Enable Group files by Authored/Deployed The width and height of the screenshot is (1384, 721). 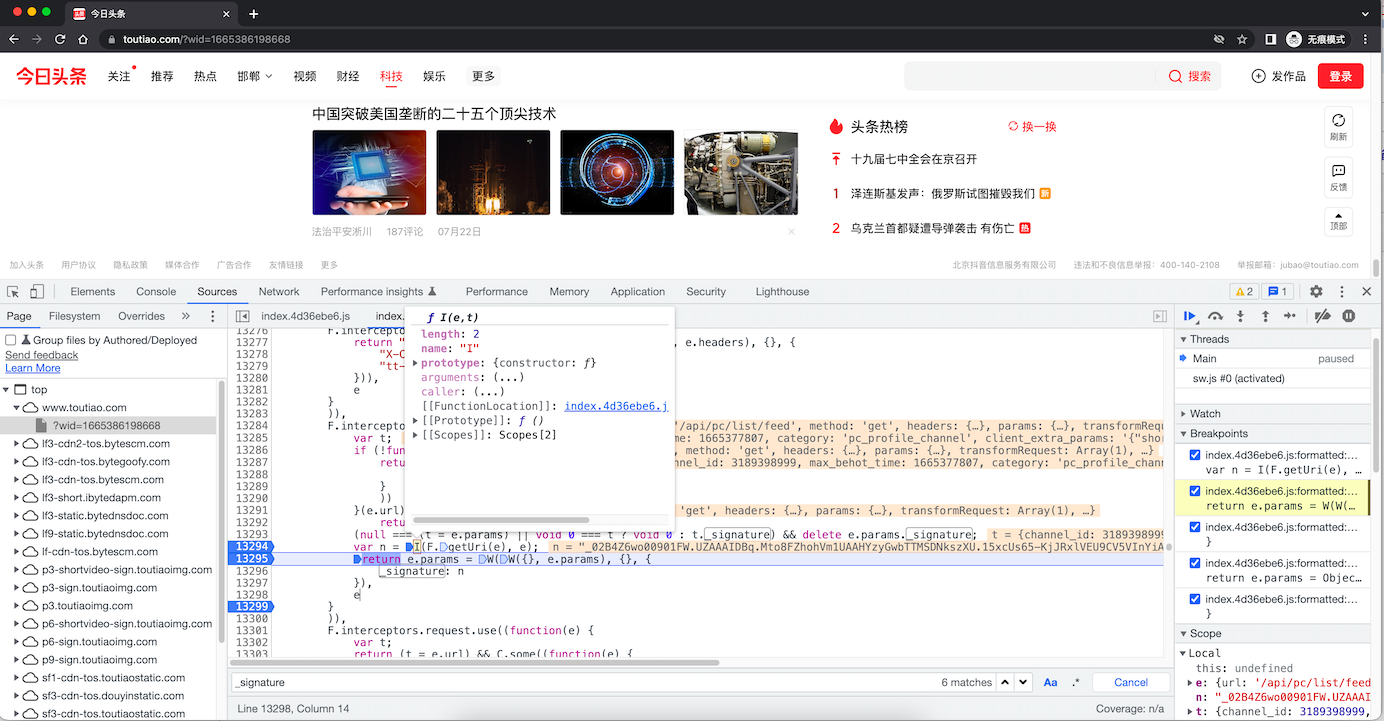point(11,340)
